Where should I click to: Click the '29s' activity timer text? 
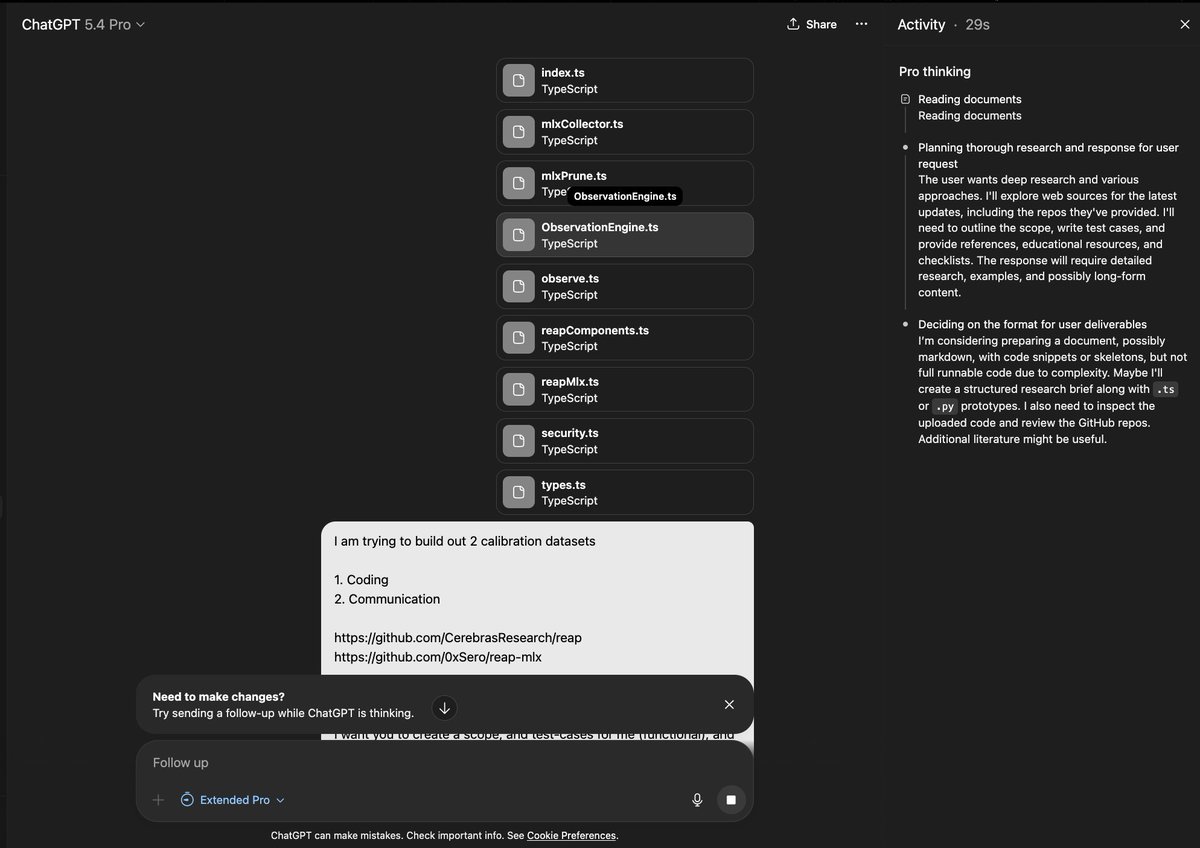coord(977,24)
